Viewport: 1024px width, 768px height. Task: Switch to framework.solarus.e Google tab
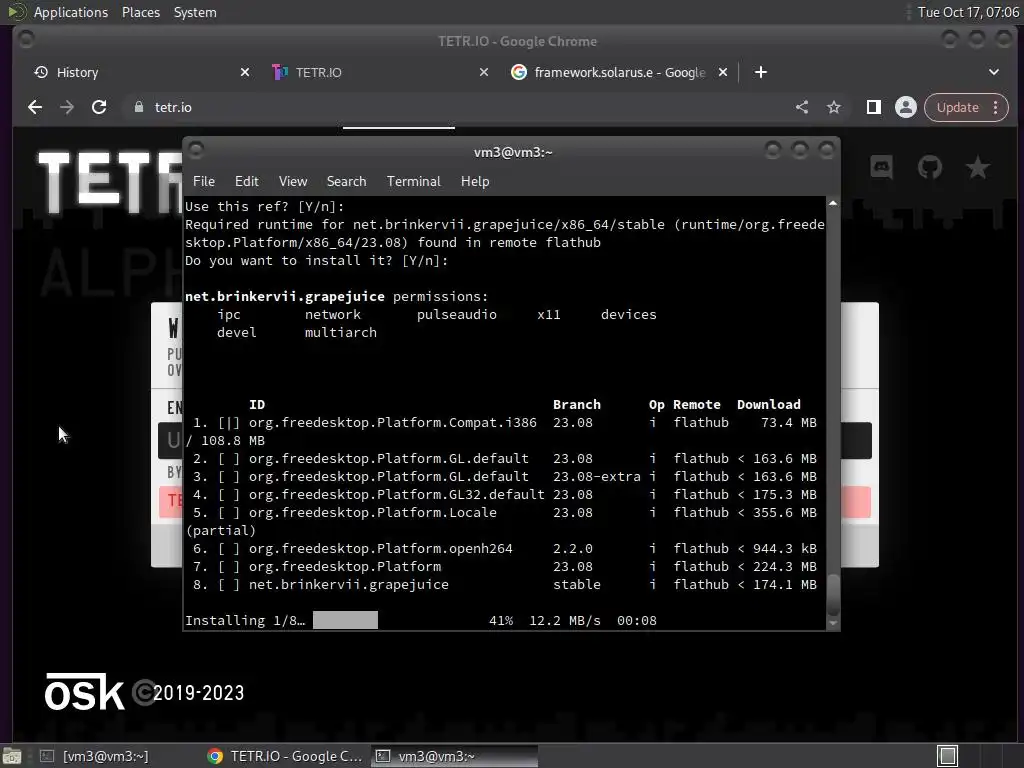click(619, 72)
